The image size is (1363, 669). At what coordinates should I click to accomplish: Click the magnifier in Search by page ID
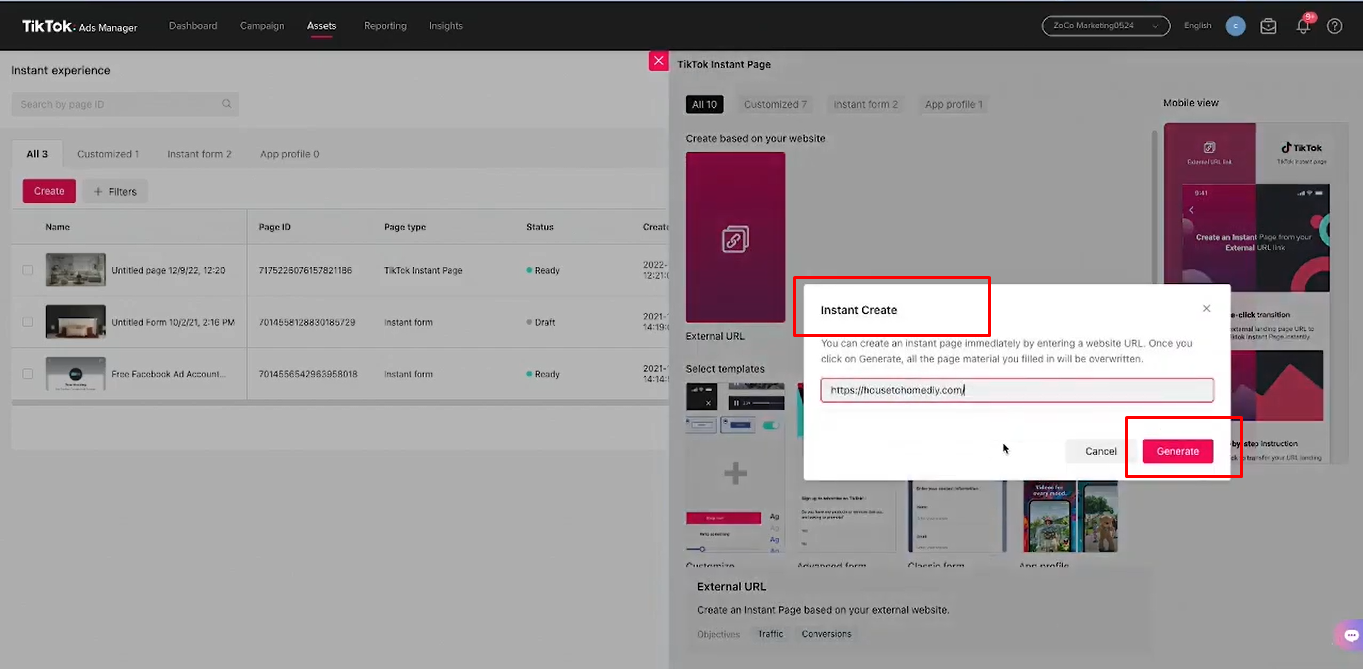227,104
